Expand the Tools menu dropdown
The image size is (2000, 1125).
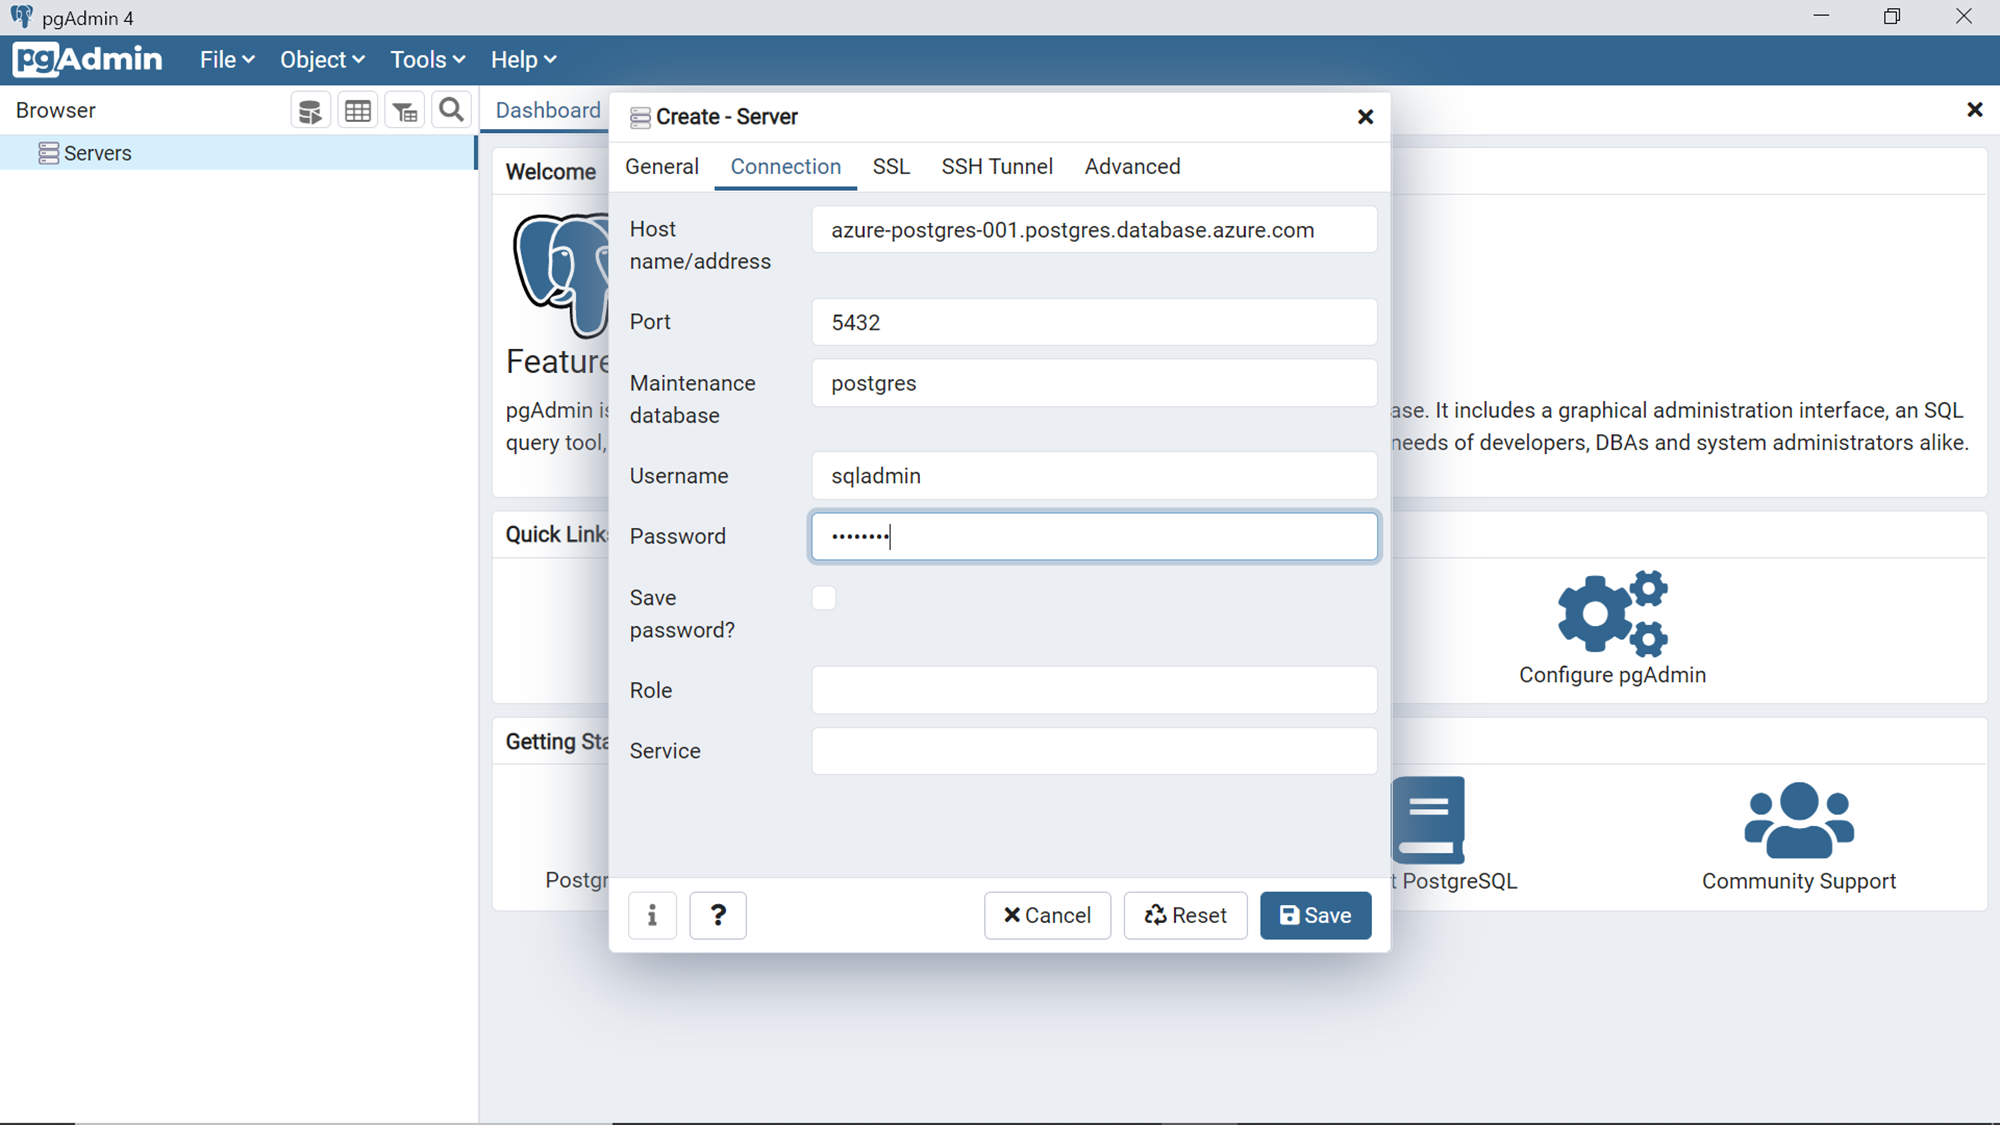(x=427, y=60)
